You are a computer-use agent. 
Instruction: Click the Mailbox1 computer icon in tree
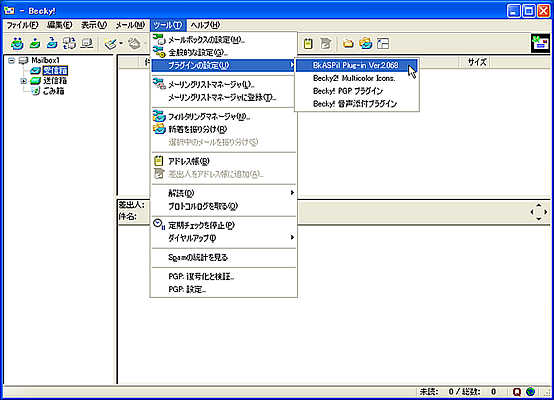click(23, 60)
